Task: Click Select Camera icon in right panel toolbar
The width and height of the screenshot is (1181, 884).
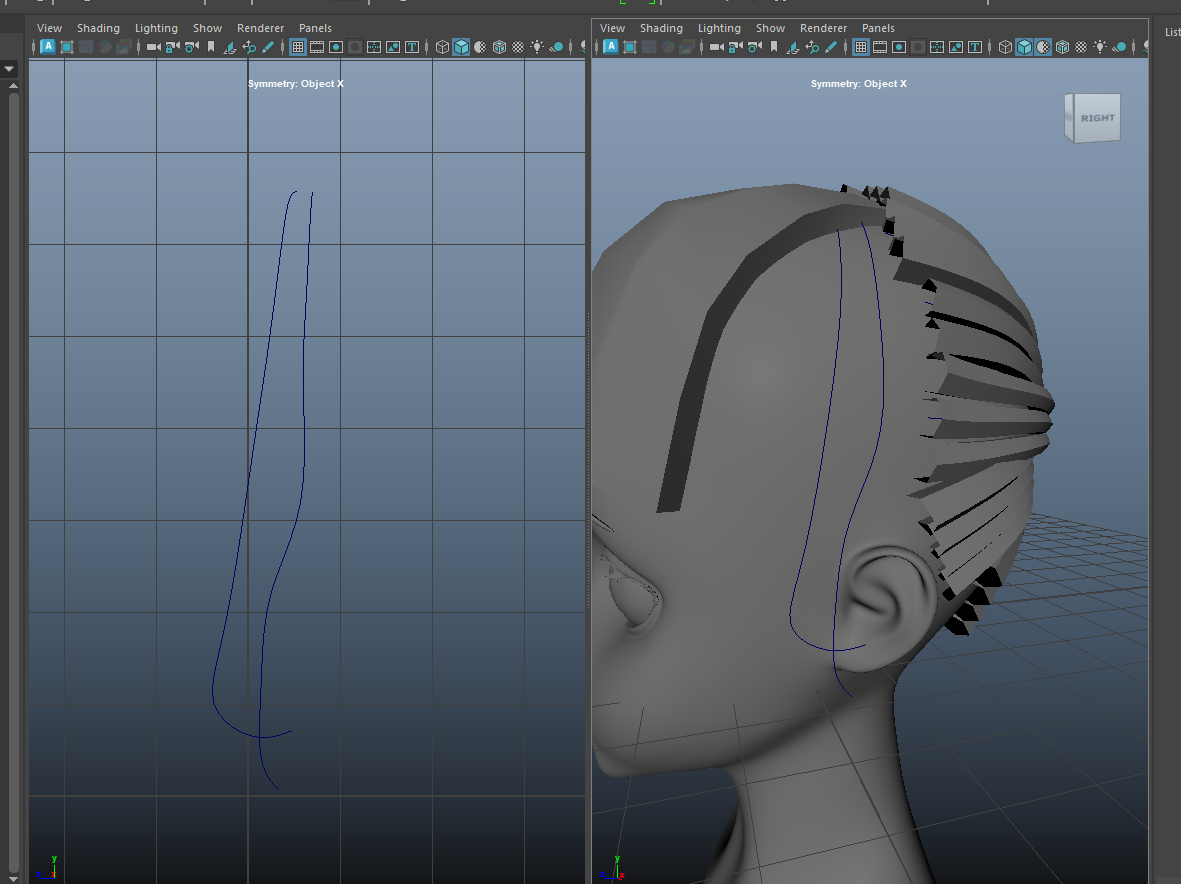Action: tap(716, 47)
